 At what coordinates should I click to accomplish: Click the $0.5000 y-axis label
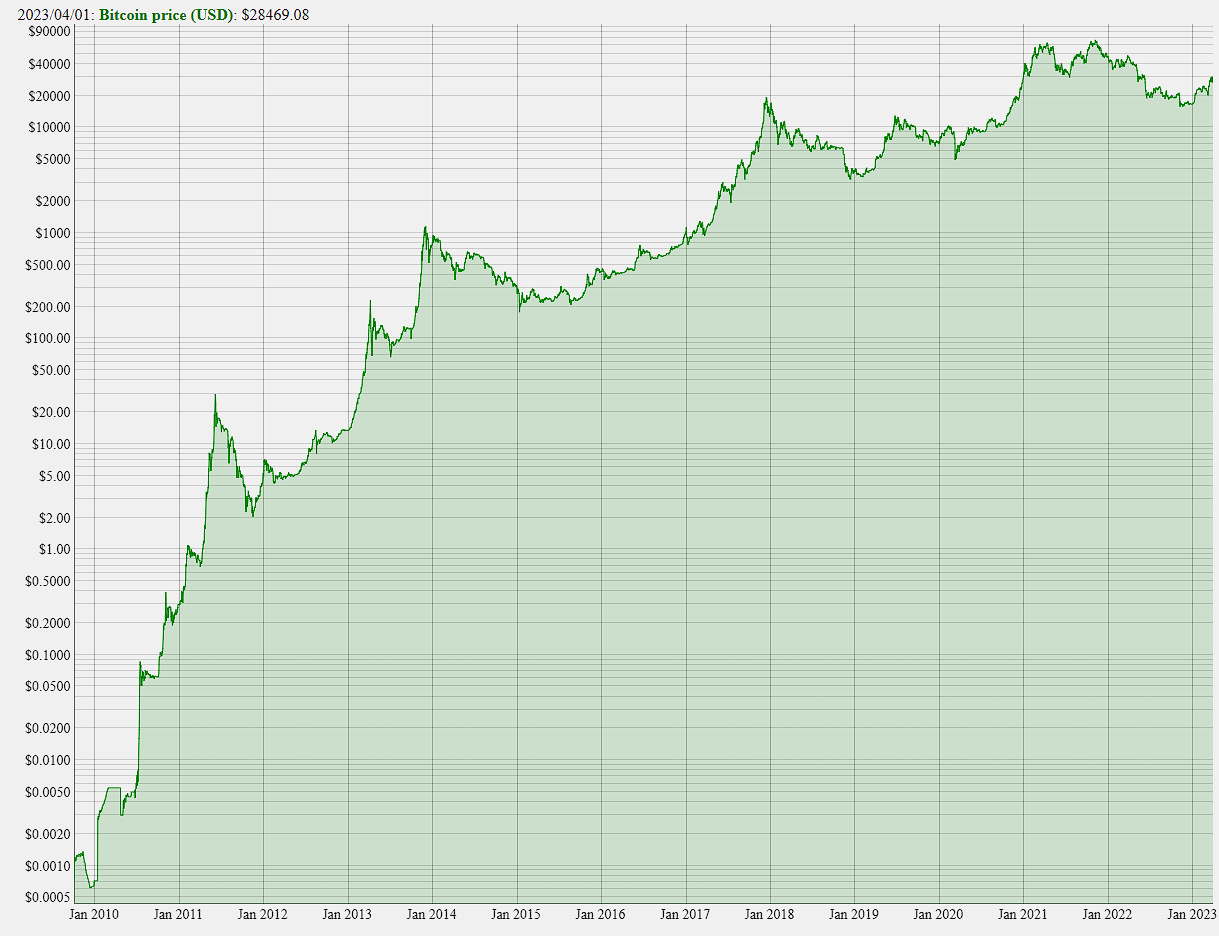click(x=48, y=581)
